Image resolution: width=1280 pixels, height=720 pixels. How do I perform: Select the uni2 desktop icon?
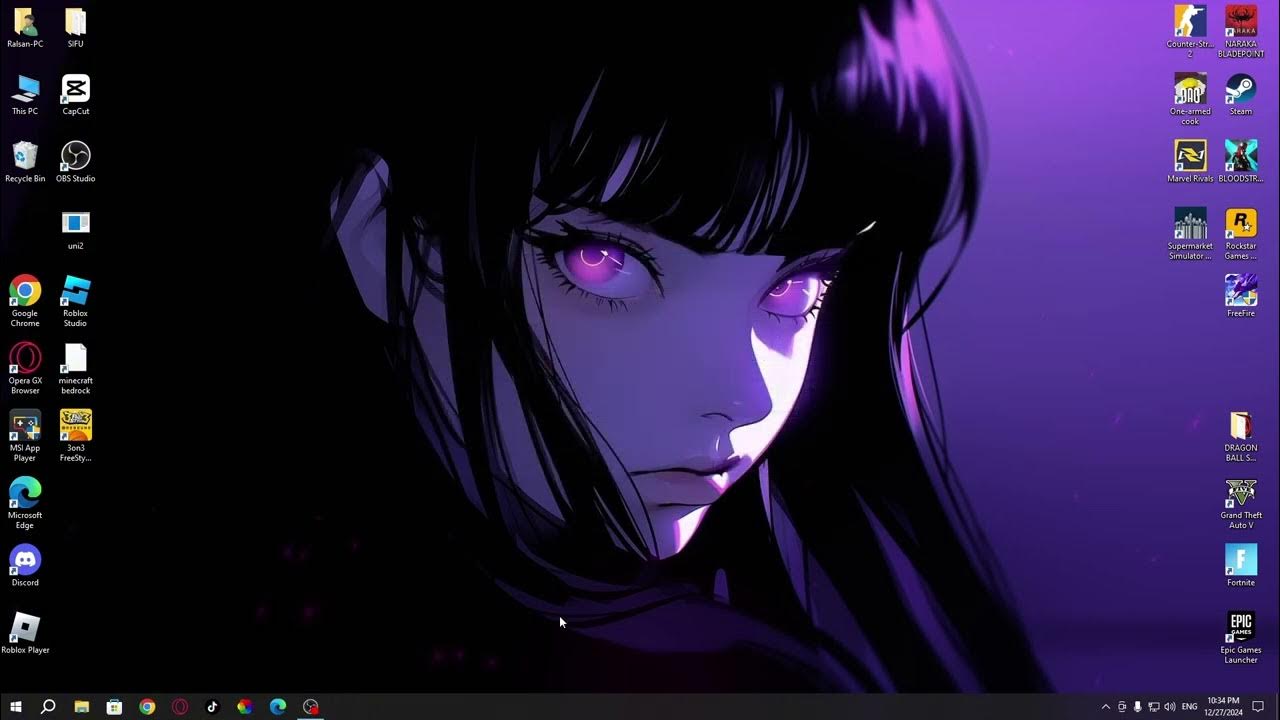tap(76, 229)
